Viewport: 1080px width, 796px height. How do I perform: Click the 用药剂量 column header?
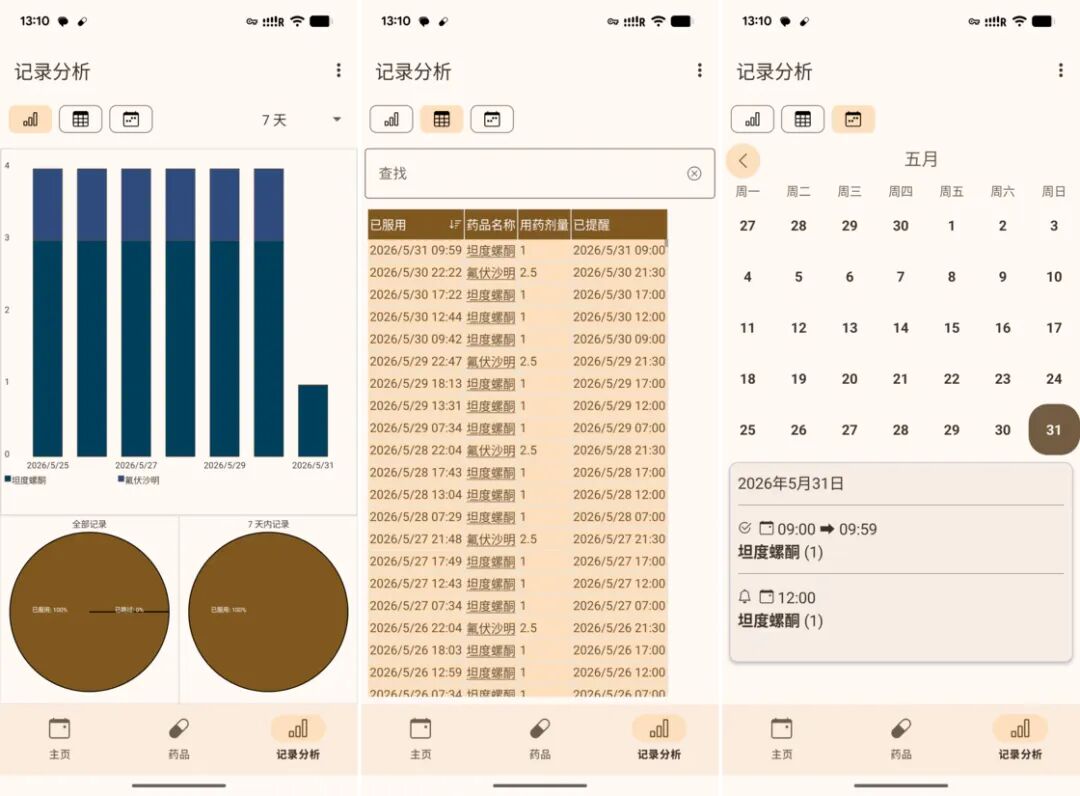click(x=544, y=224)
